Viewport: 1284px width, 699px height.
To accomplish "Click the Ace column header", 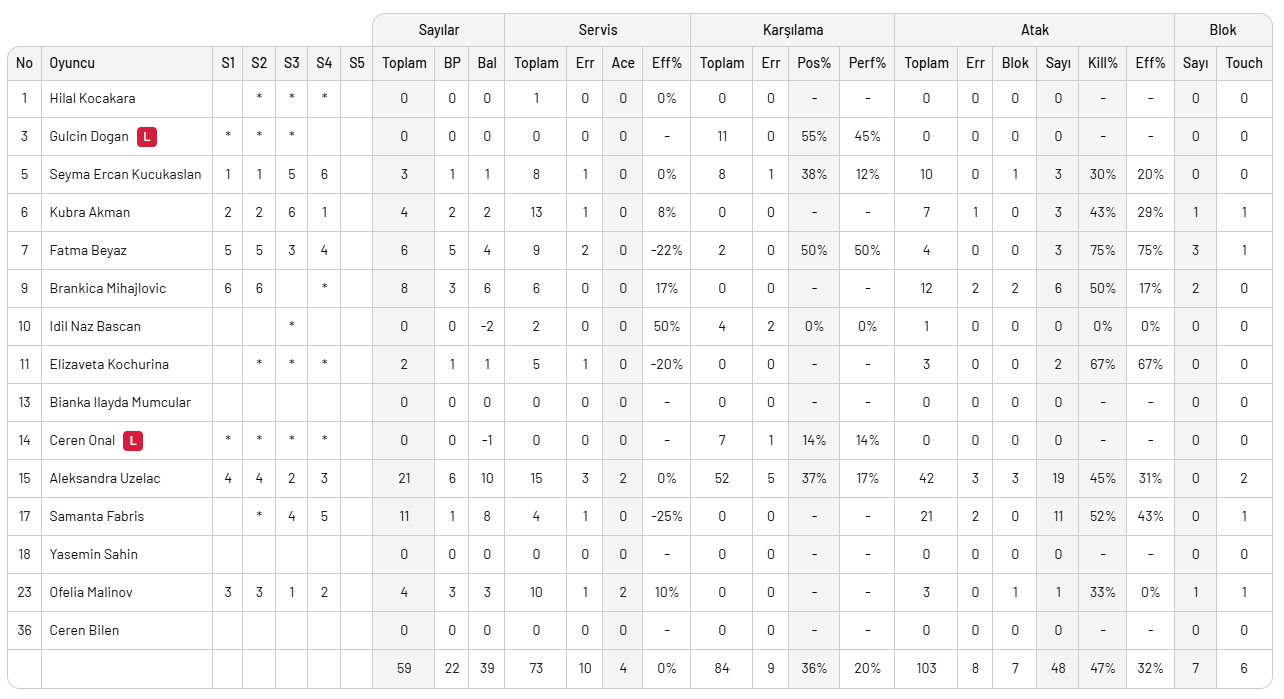I will coord(623,63).
